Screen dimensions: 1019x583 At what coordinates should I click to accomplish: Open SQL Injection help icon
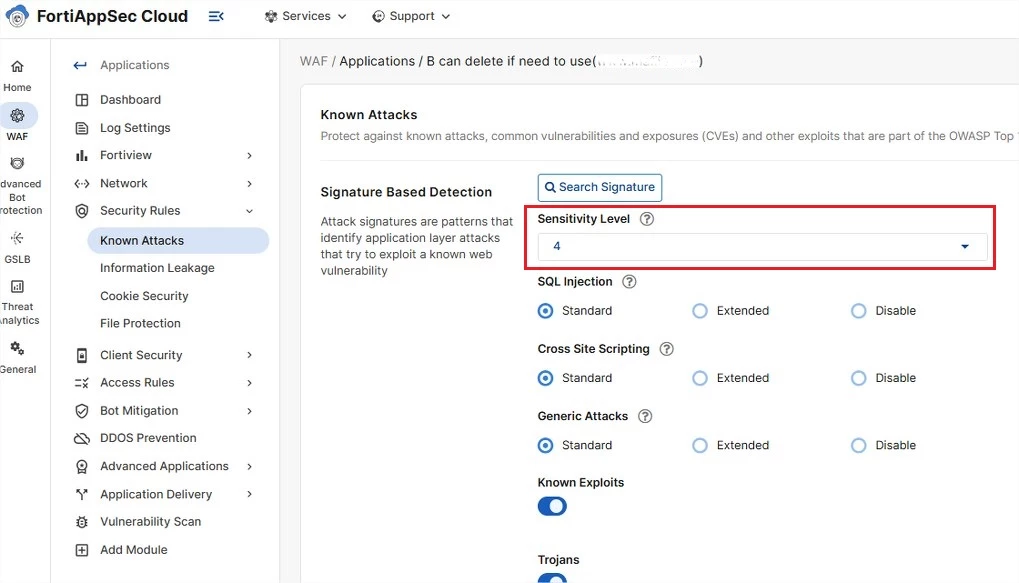pos(629,282)
